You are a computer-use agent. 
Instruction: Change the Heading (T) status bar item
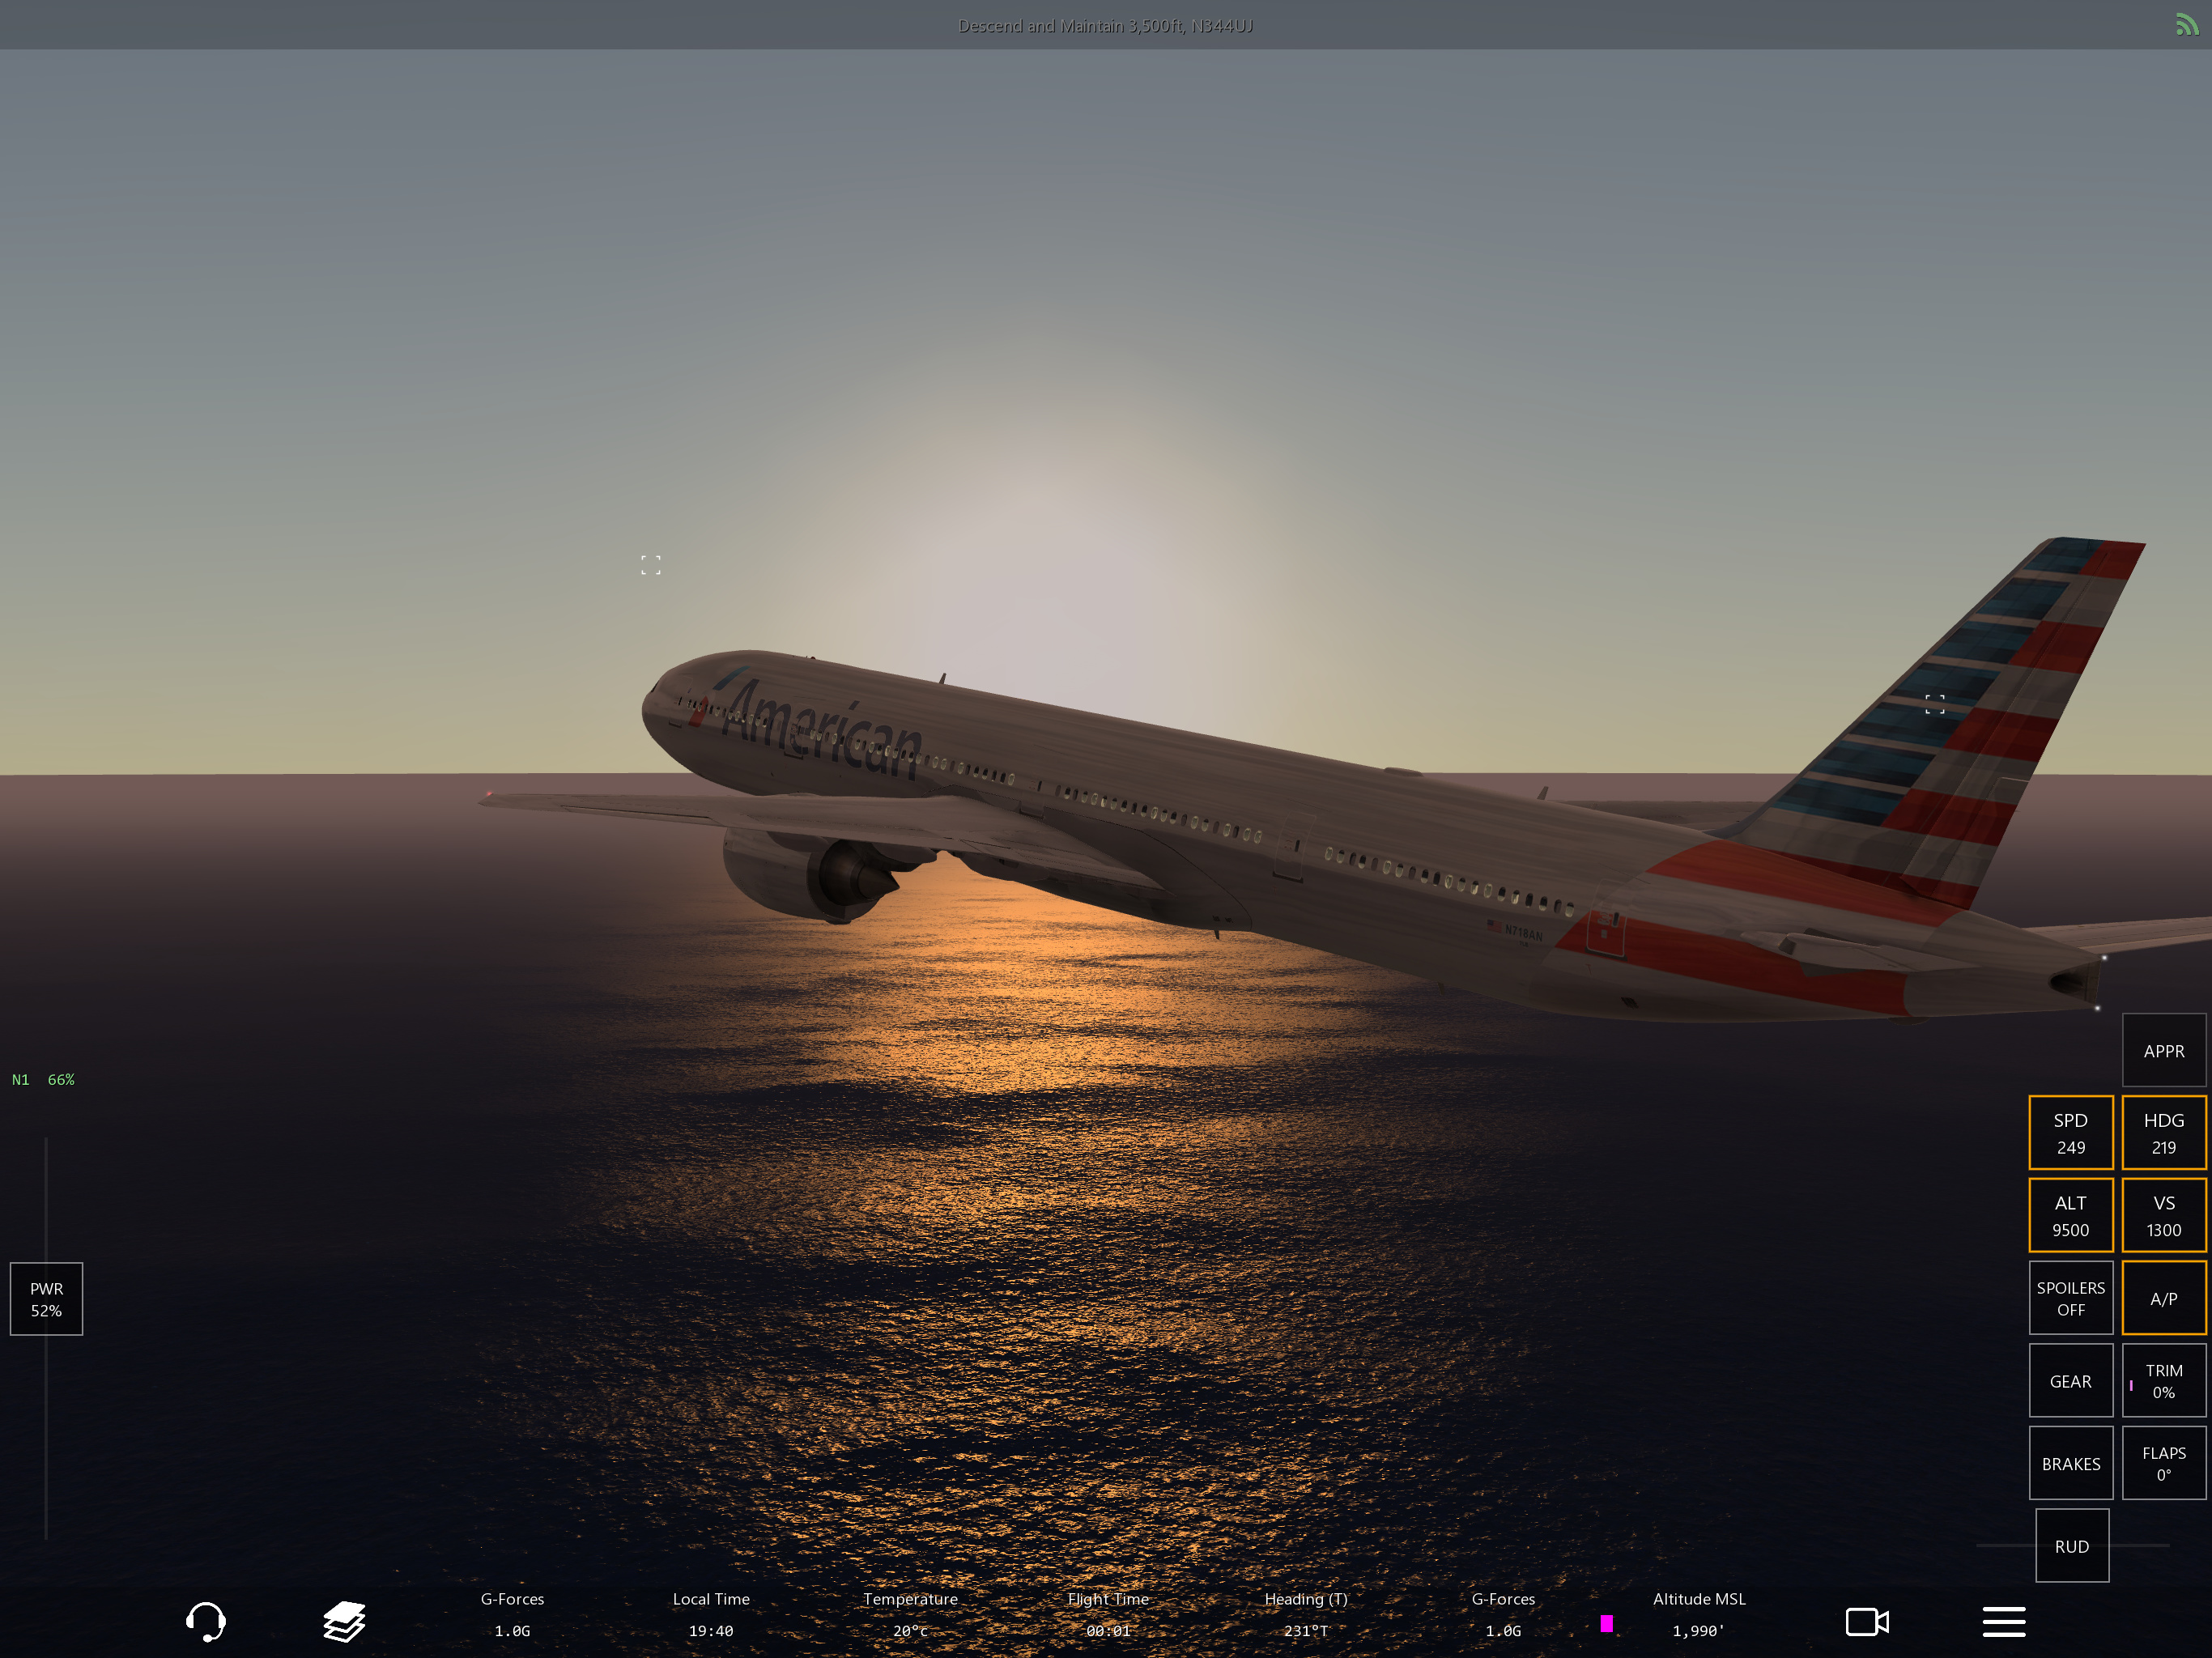point(1305,1614)
